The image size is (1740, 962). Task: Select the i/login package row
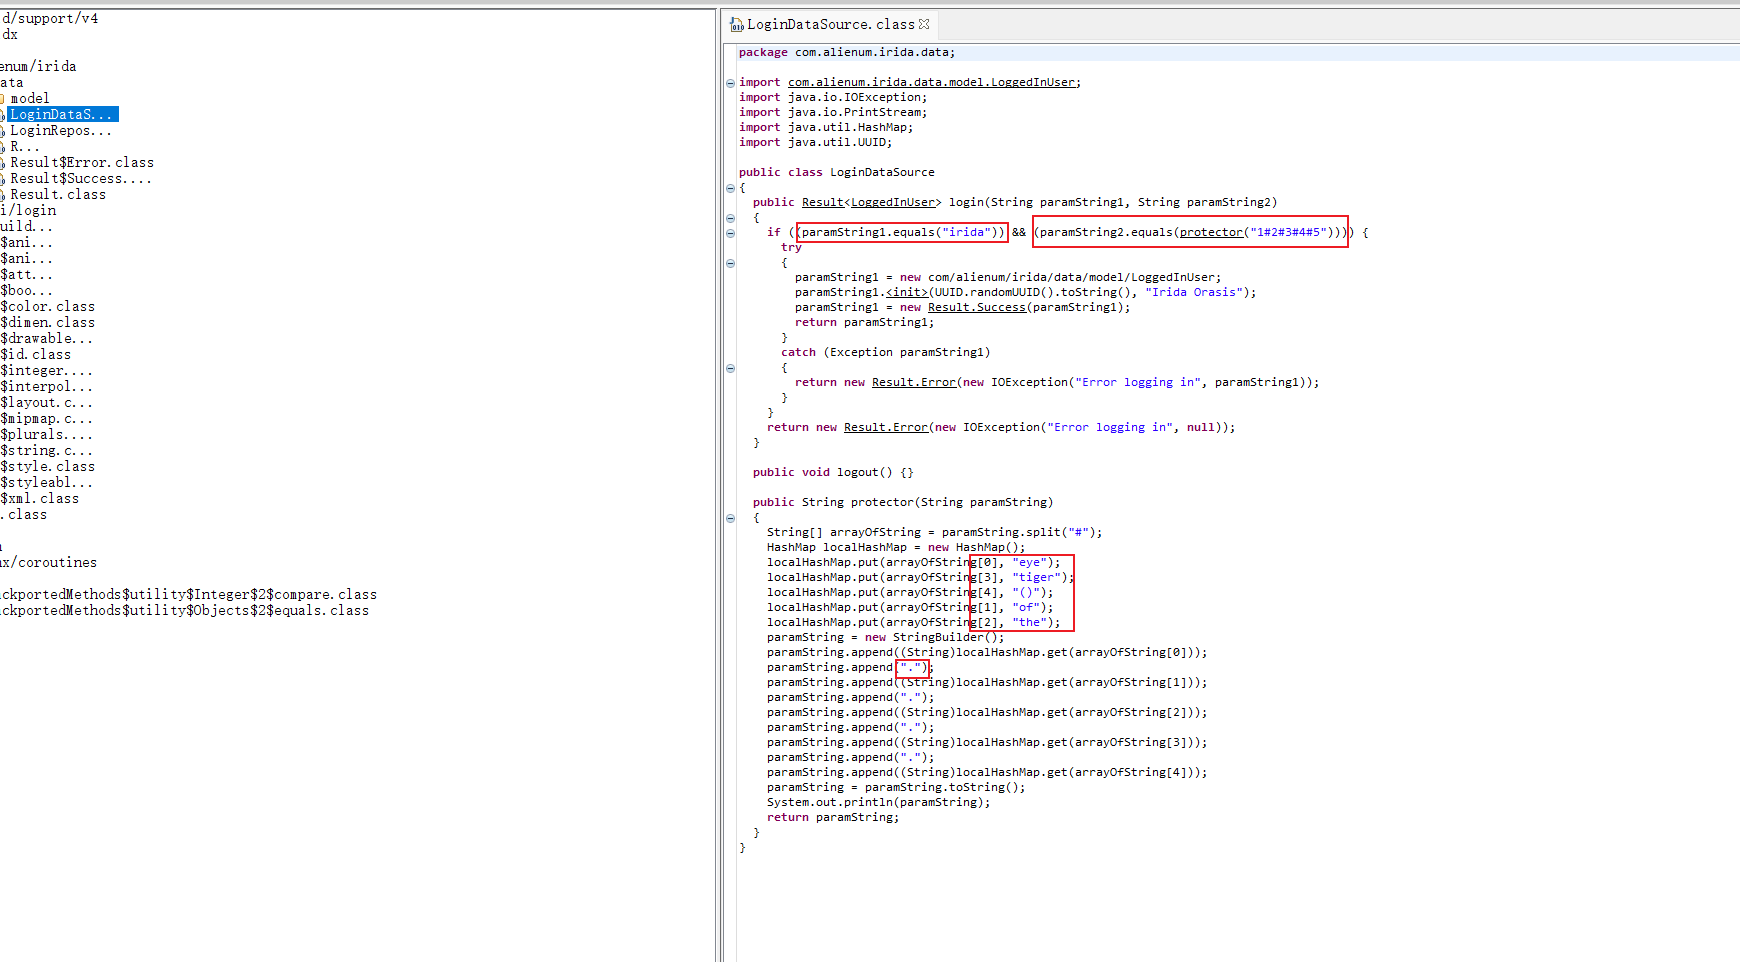(x=28, y=210)
